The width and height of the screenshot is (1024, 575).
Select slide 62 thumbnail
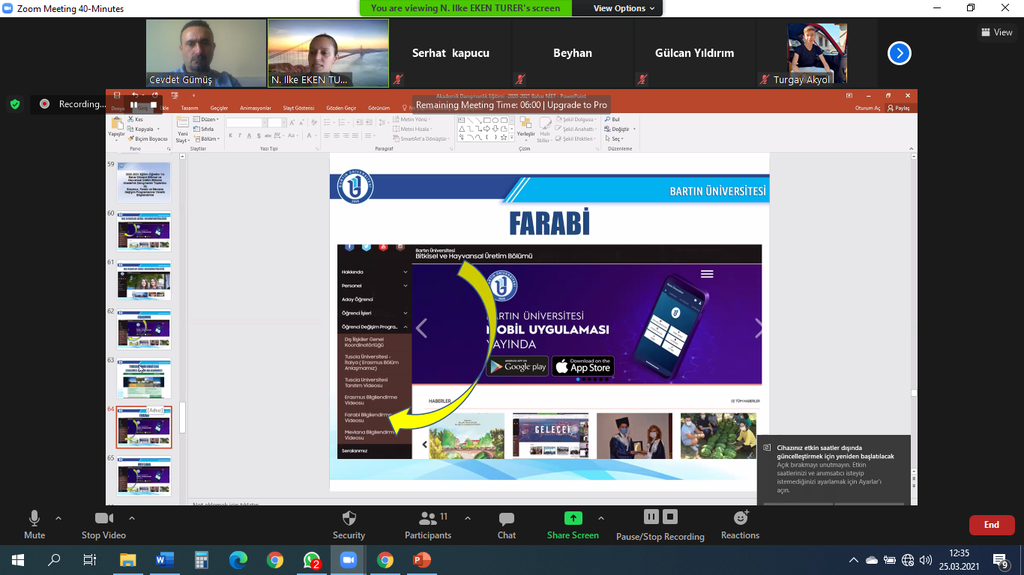[x=144, y=329]
